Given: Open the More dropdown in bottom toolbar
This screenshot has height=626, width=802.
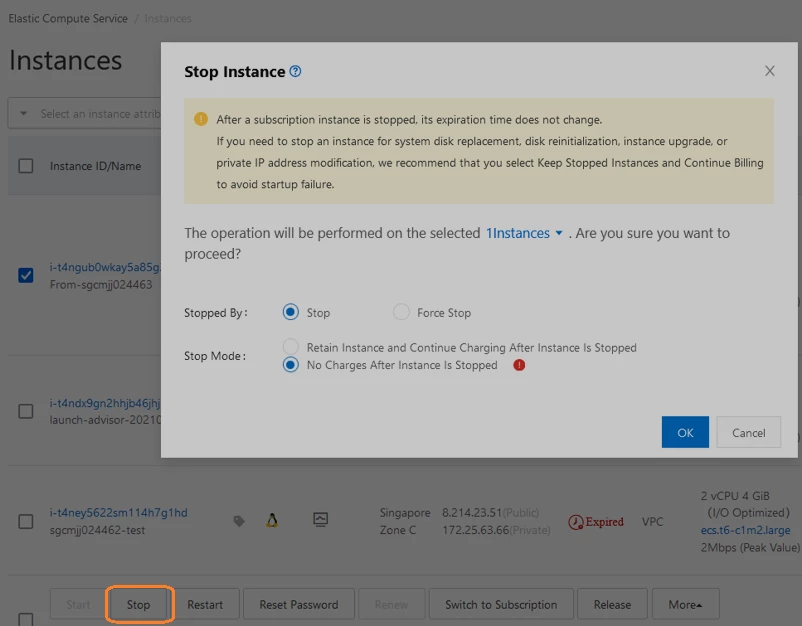Looking at the screenshot, I should pyautogui.click(x=685, y=605).
